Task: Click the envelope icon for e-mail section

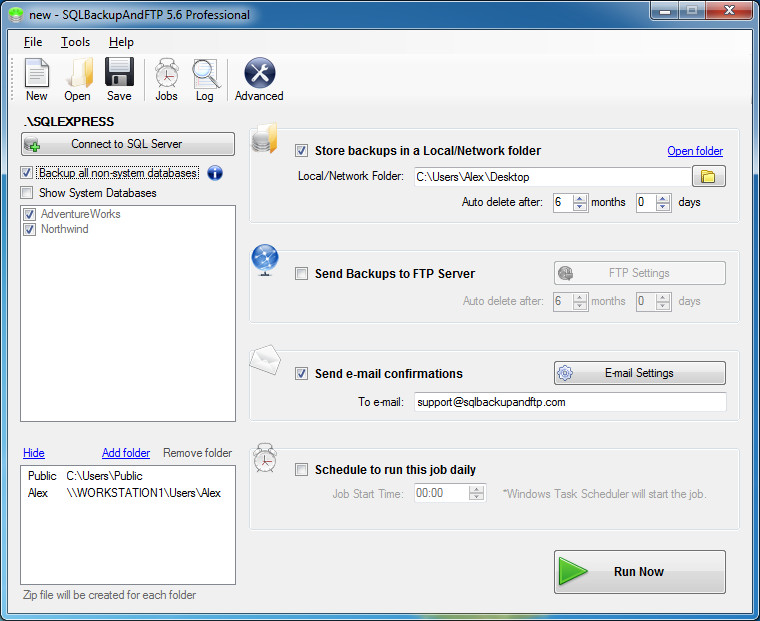Action: (x=265, y=359)
